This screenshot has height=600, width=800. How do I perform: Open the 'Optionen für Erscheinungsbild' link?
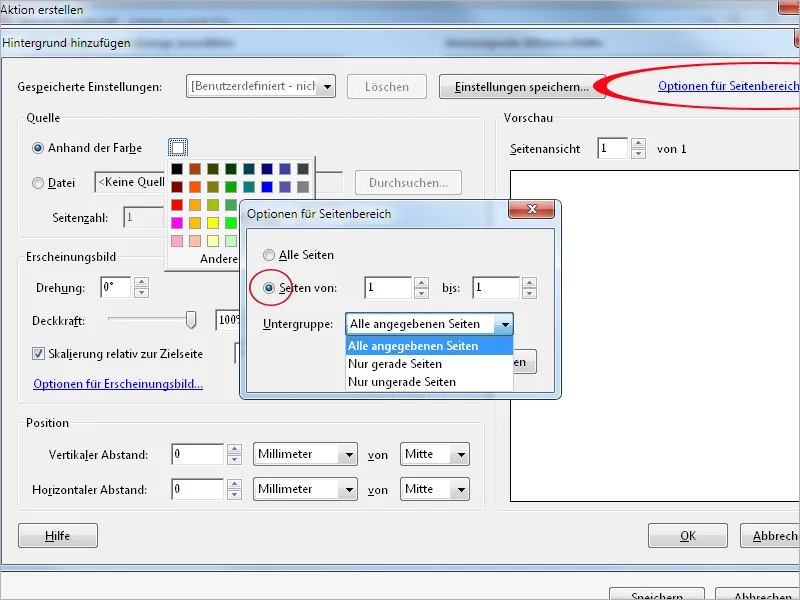click(x=118, y=384)
